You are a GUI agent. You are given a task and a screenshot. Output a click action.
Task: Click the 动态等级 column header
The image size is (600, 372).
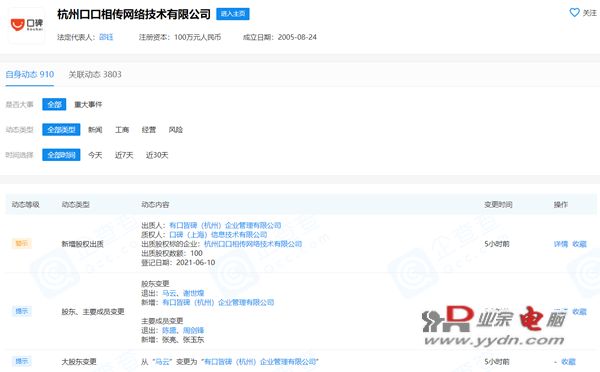tap(26, 204)
